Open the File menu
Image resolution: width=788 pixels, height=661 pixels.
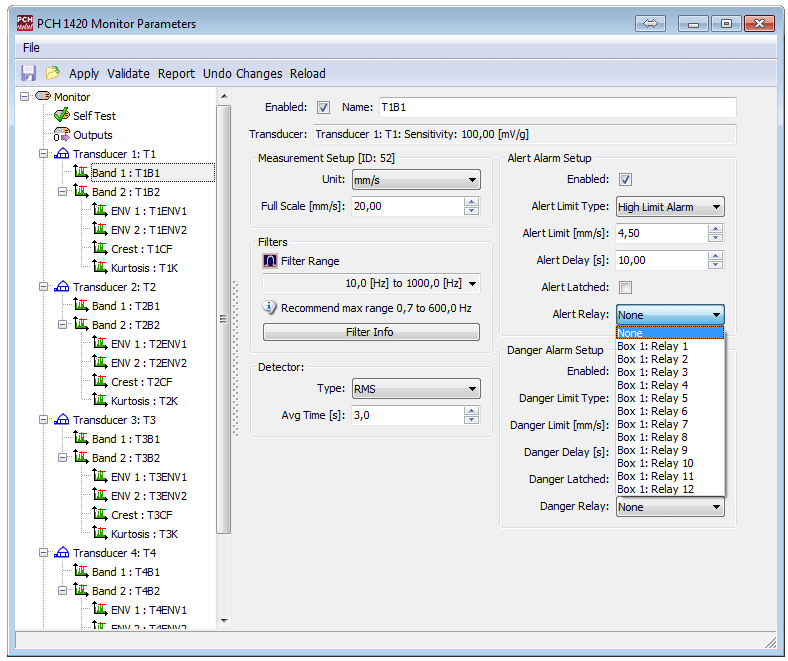click(x=31, y=48)
